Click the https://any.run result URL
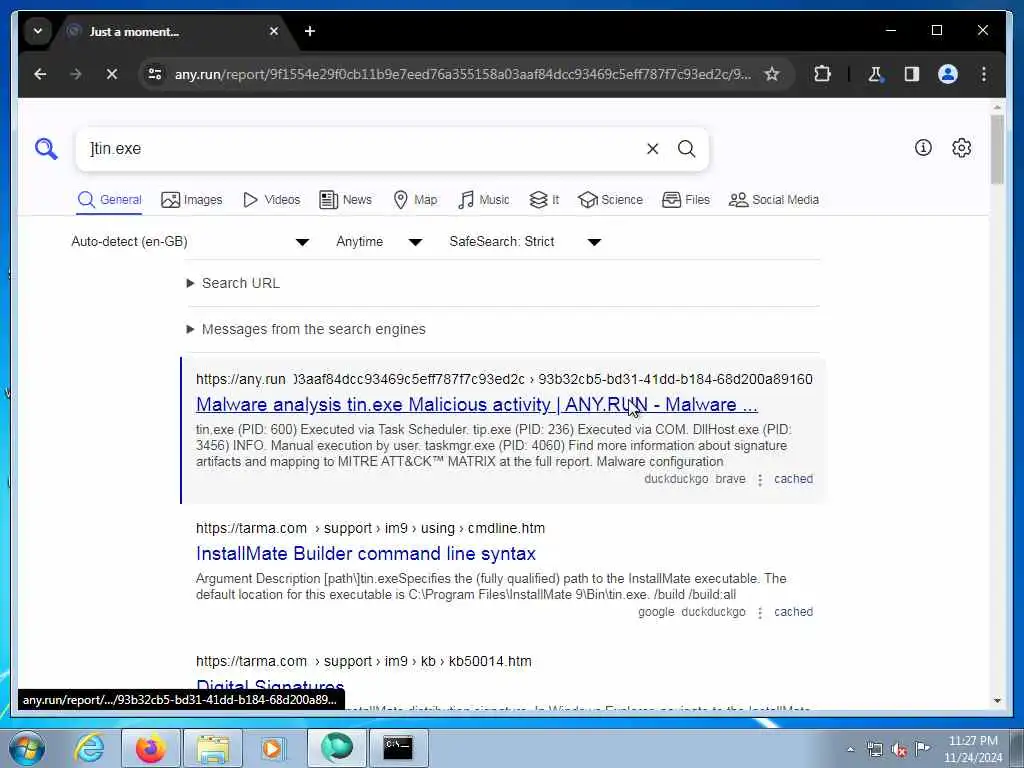The width and height of the screenshot is (1024, 768). point(504,379)
